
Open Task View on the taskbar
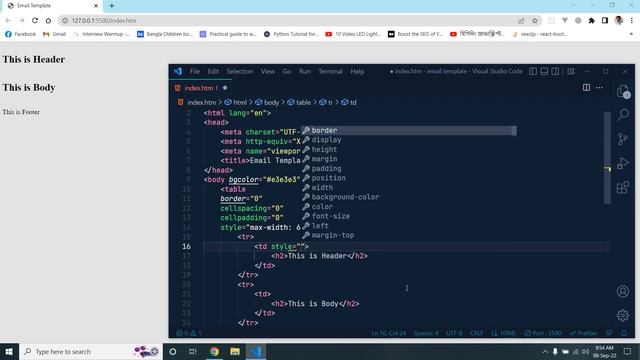pos(193,351)
